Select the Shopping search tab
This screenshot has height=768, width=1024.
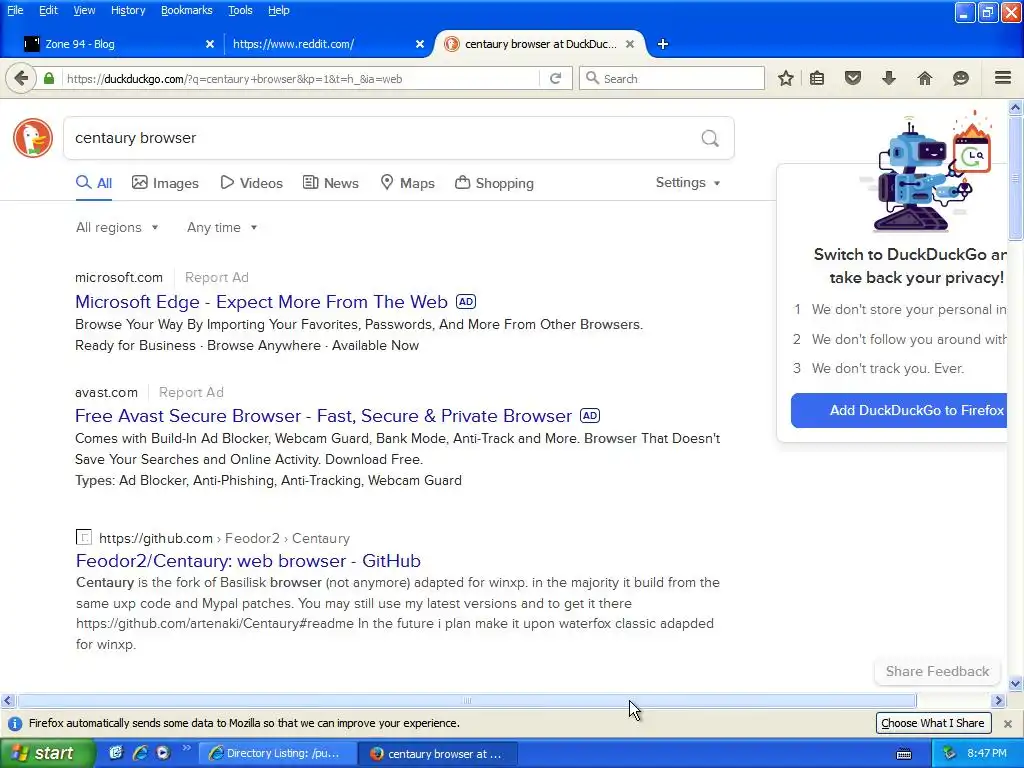click(494, 183)
